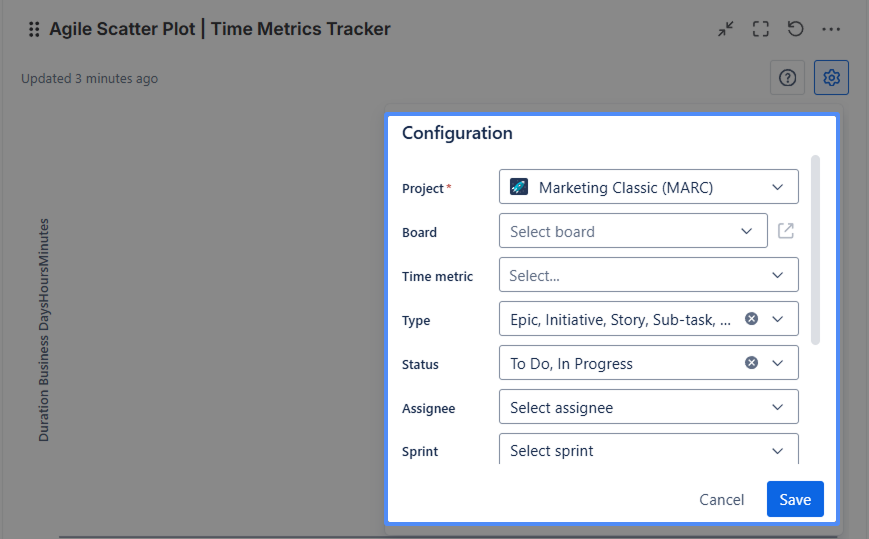The image size is (869, 539).
Task: Cancel the configuration changes
Action: click(721, 500)
